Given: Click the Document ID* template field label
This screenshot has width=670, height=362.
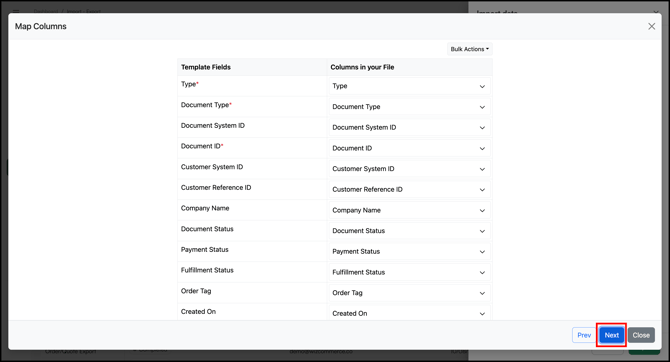Looking at the screenshot, I should pyautogui.click(x=202, y=146).
